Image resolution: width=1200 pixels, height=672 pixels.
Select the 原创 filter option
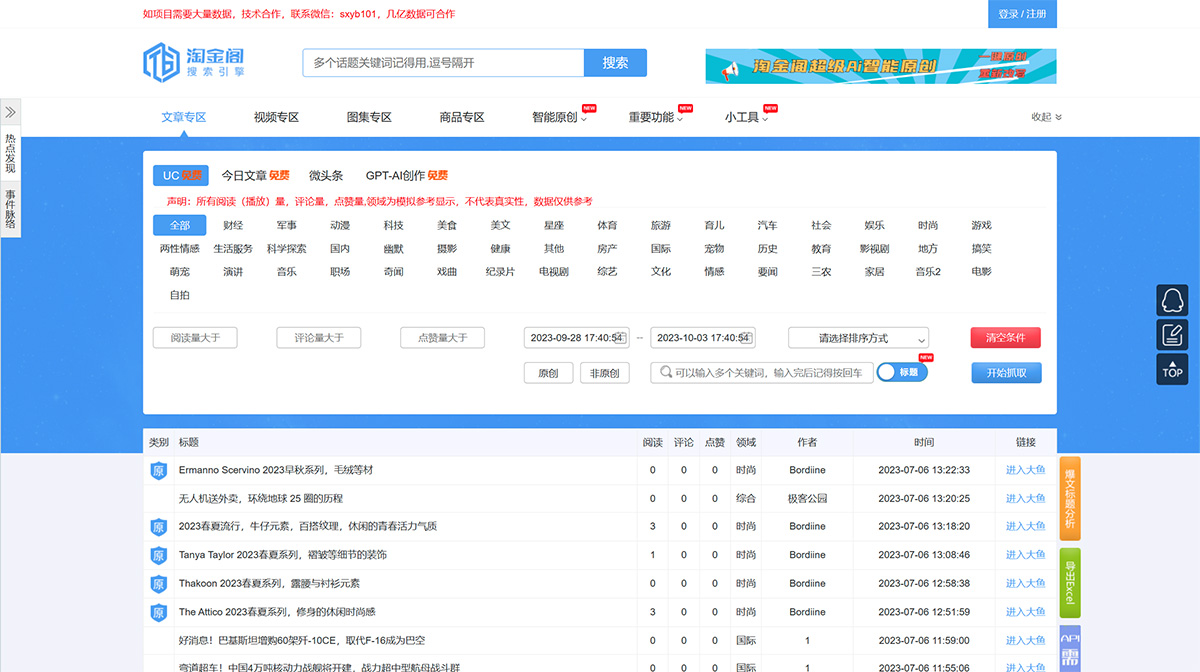[548, 371]
